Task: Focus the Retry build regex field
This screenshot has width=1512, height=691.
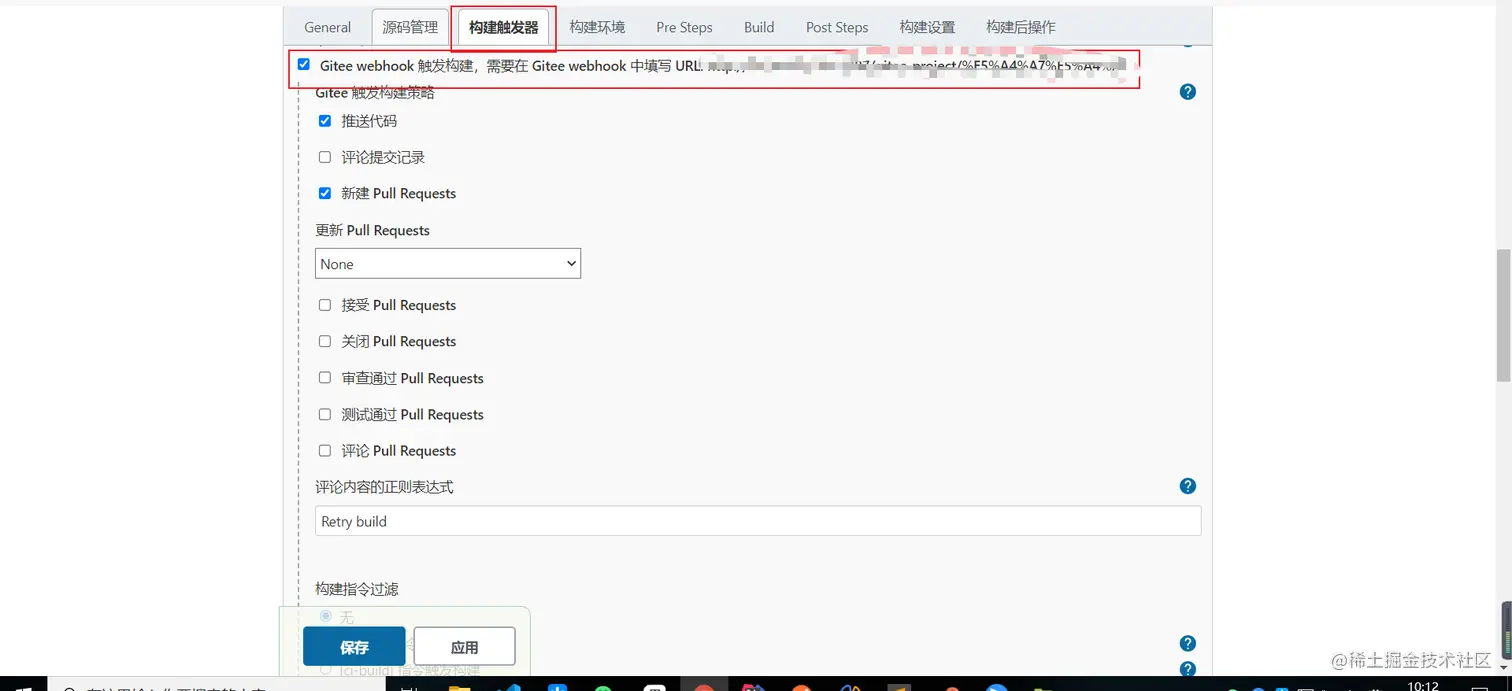Action: pos(758,521)
